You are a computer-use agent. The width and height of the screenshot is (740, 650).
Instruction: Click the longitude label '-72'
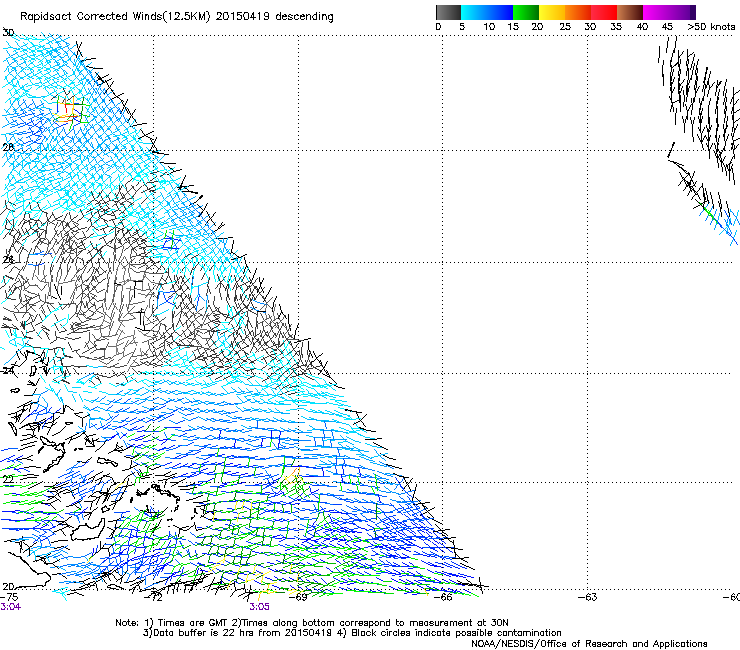154,597
